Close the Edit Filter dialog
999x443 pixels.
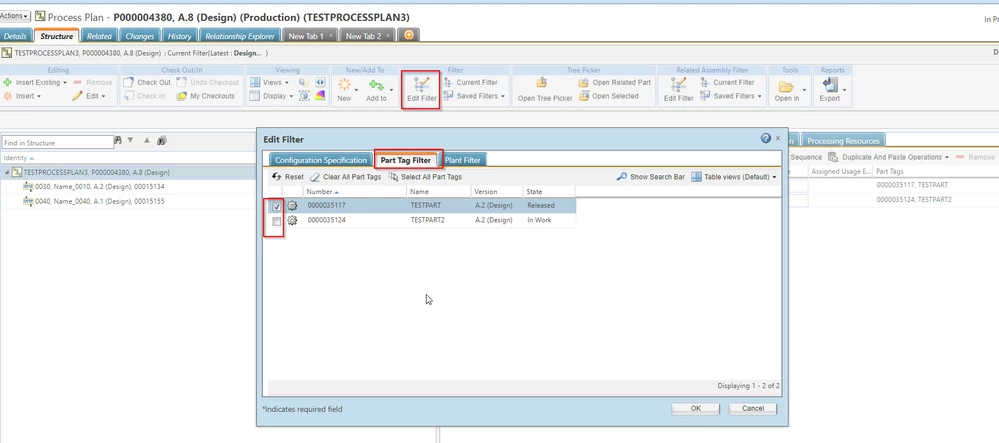(x=778, y=138)
